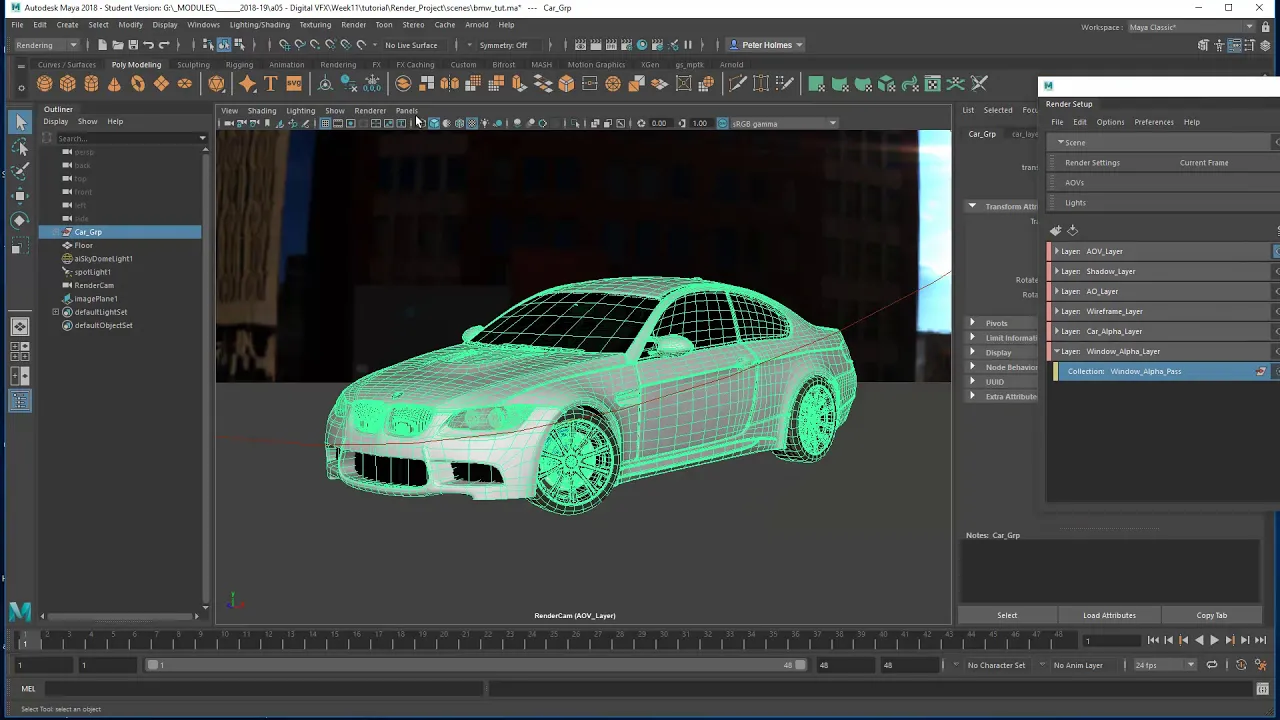Viewport: 1280px width, 720px height.
Task: Click the Load Attributes button
Action: 1109,615
